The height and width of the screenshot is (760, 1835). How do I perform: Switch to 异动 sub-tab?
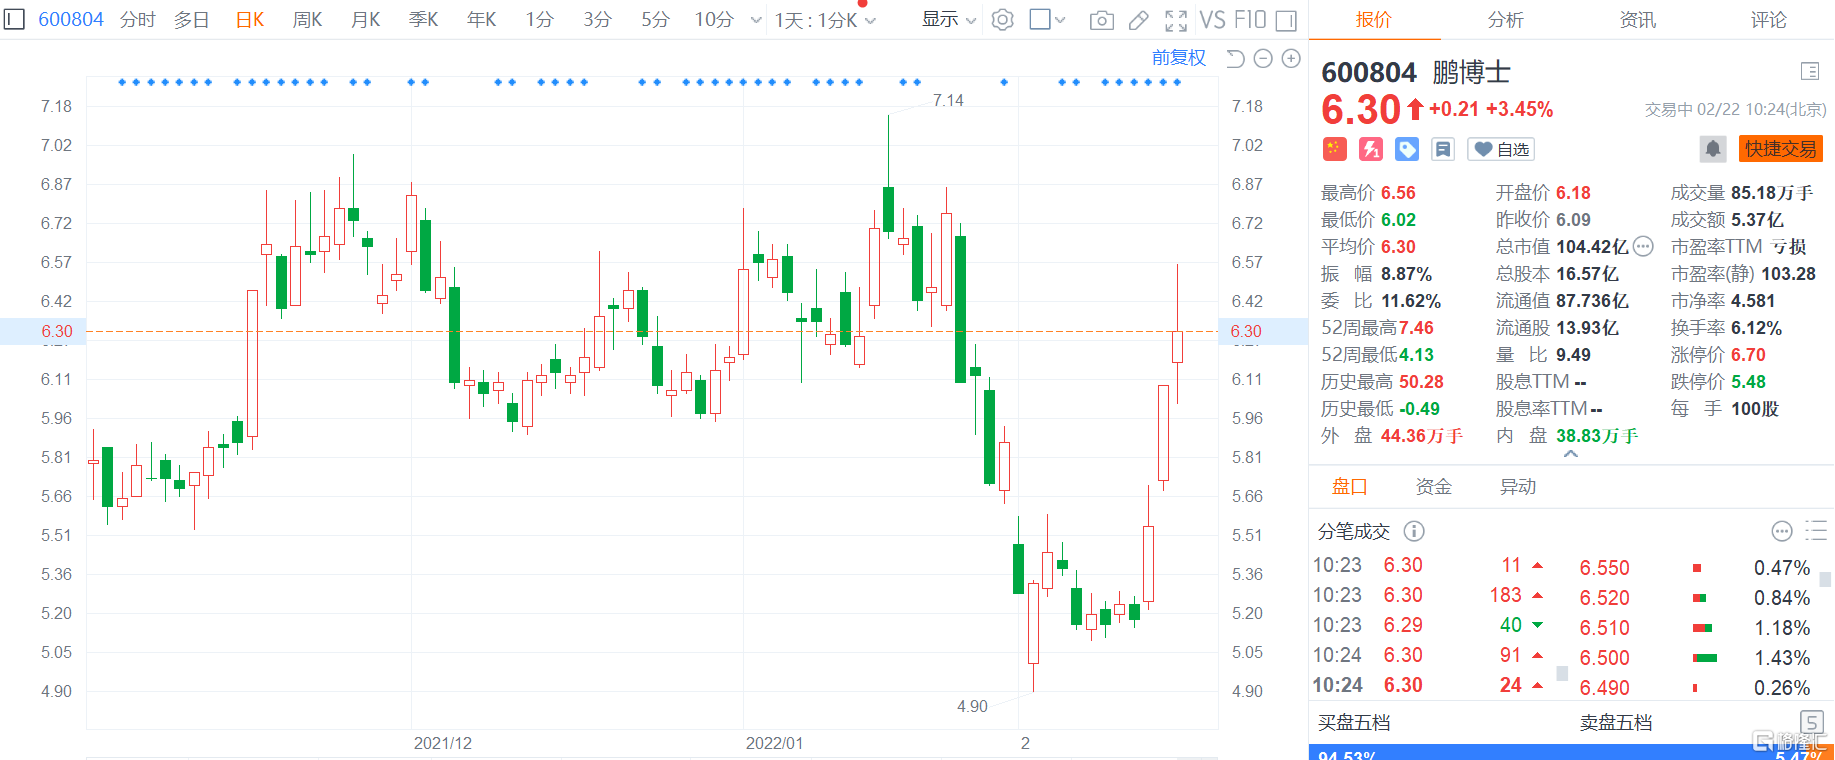point(1517,487)
